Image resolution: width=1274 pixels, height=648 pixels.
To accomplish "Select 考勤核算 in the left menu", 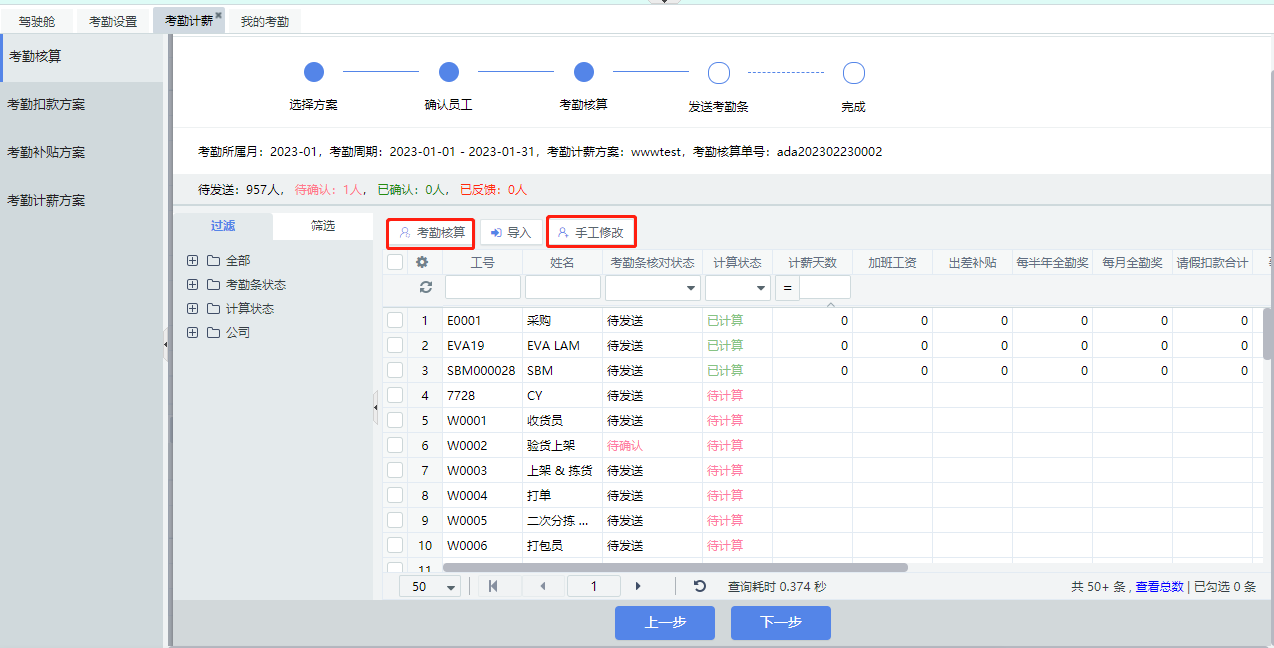I will [81, 57].
